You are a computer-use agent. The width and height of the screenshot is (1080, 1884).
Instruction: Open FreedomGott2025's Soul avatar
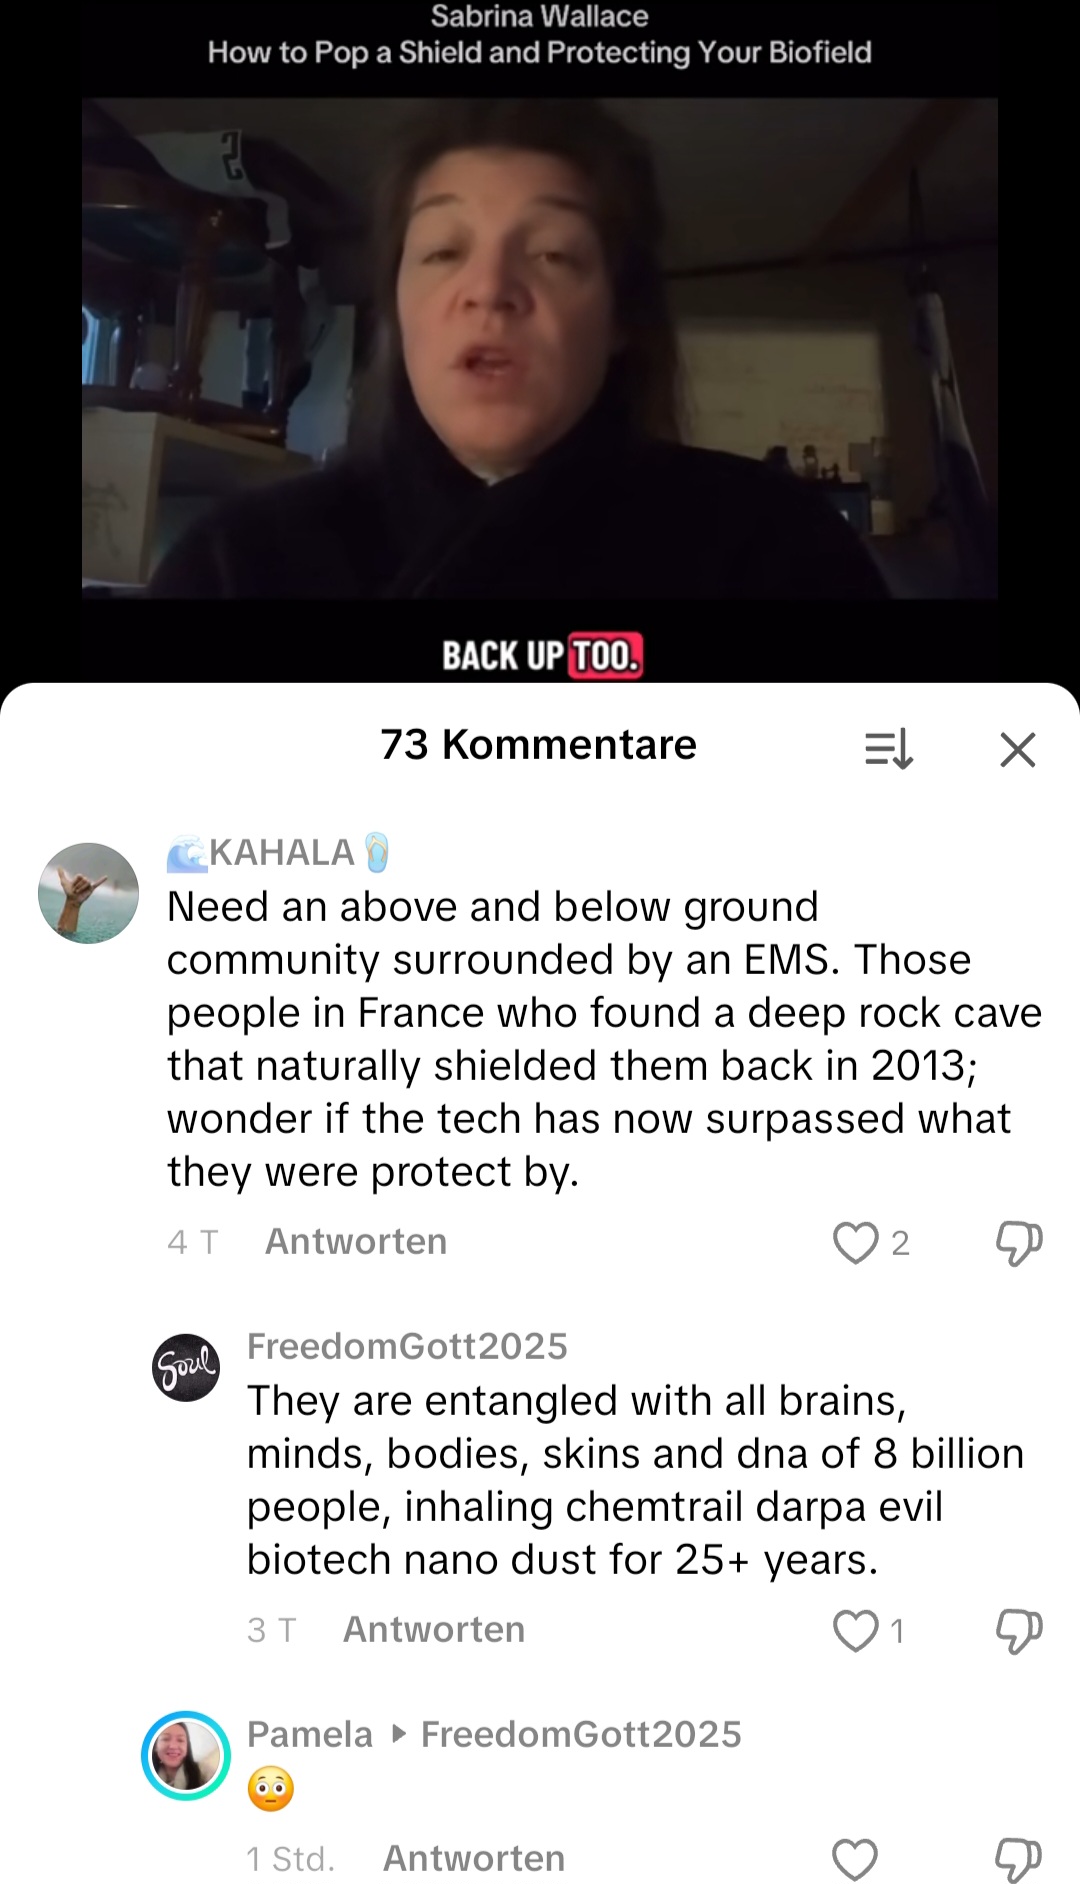tap(186, 1367)
